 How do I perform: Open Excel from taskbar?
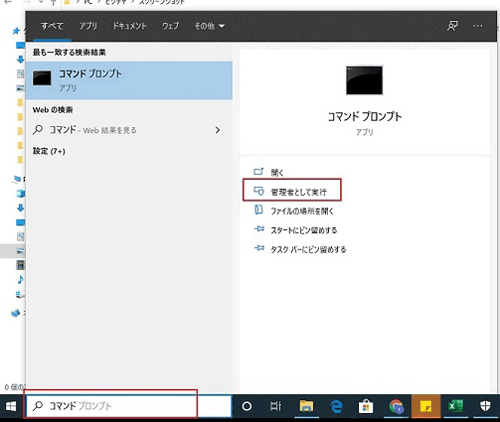(455, 406)
